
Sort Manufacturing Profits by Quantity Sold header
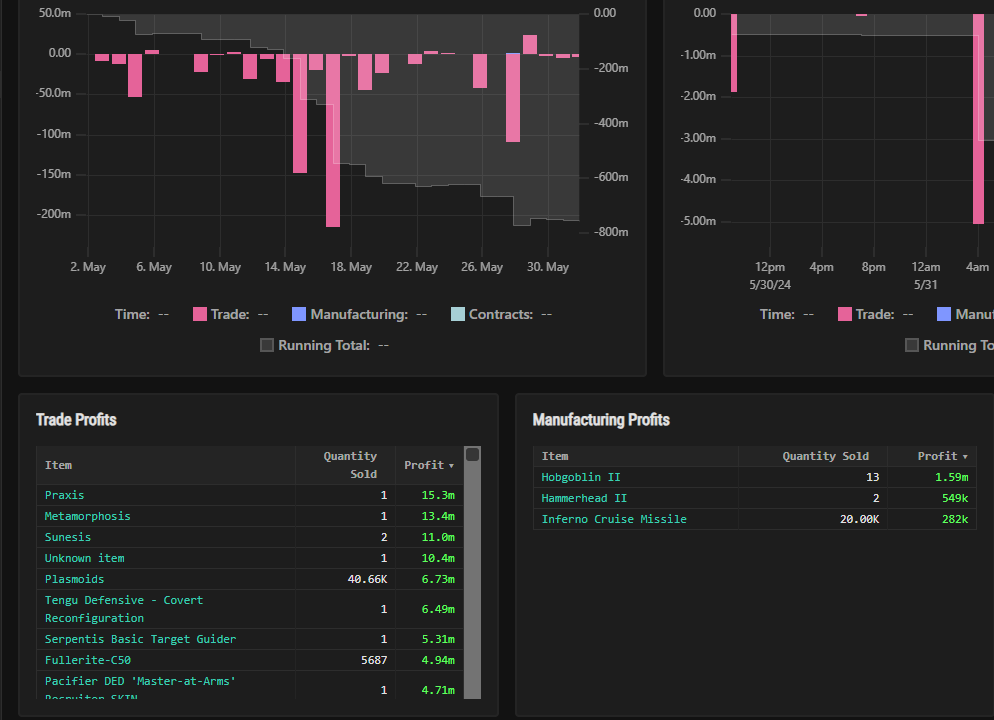[x=825, y=456]
